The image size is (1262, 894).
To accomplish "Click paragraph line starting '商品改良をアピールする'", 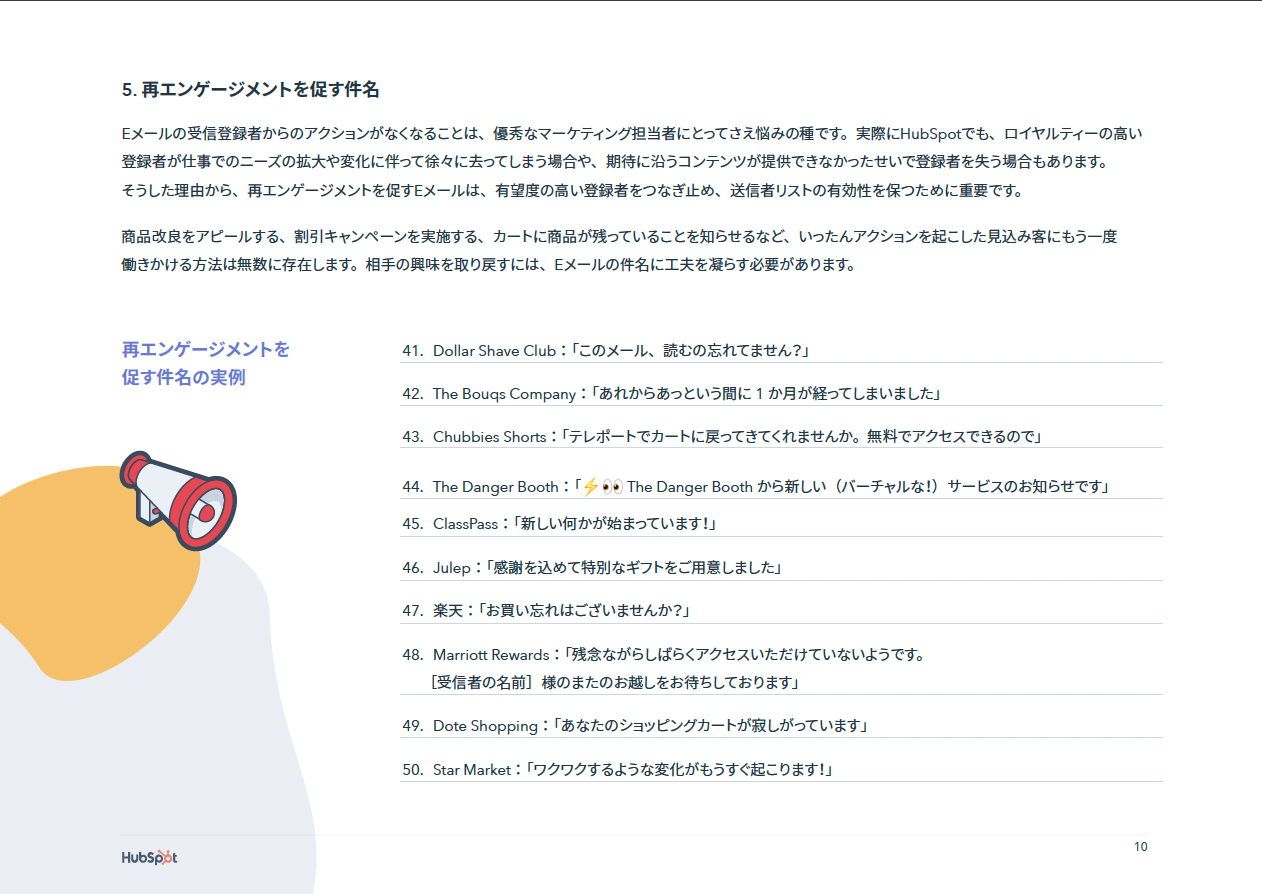I will tap(619, 238).
